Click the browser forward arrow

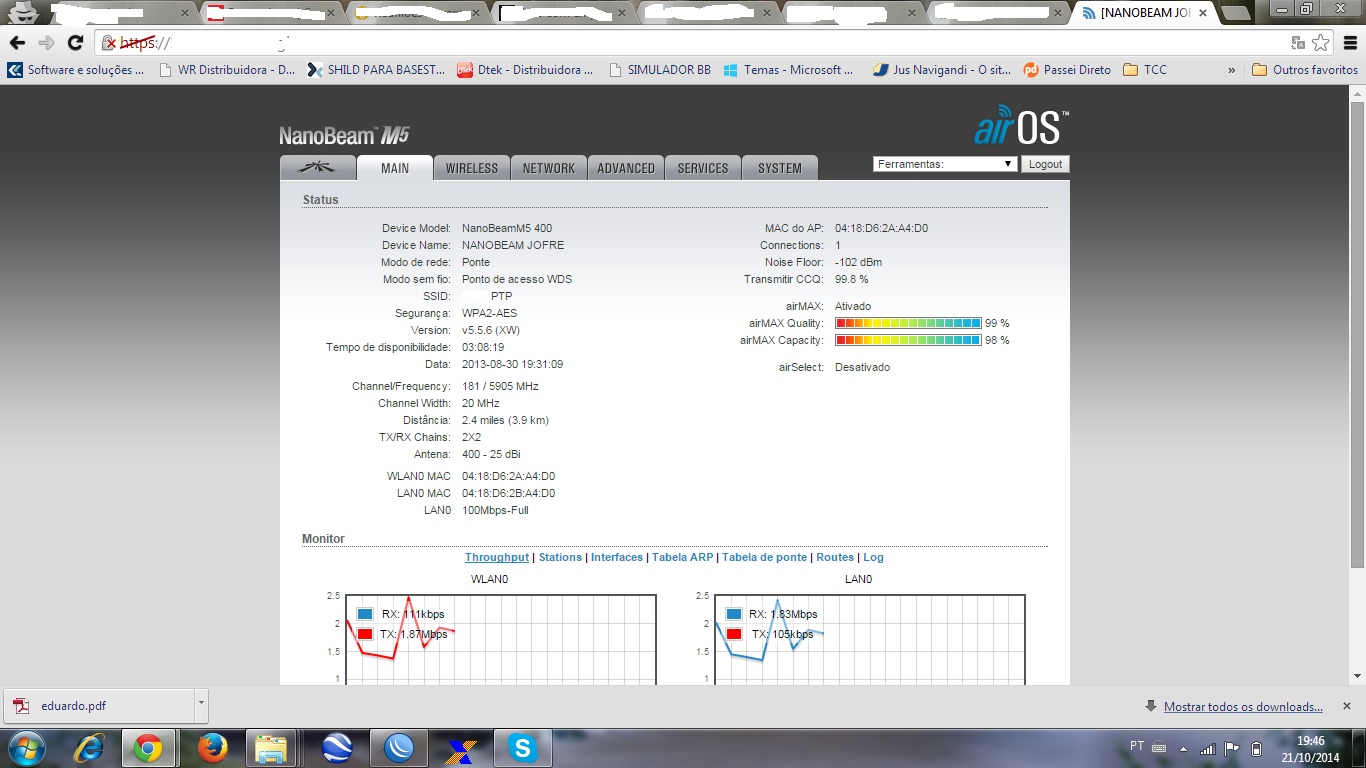click(x=46, y=43)
